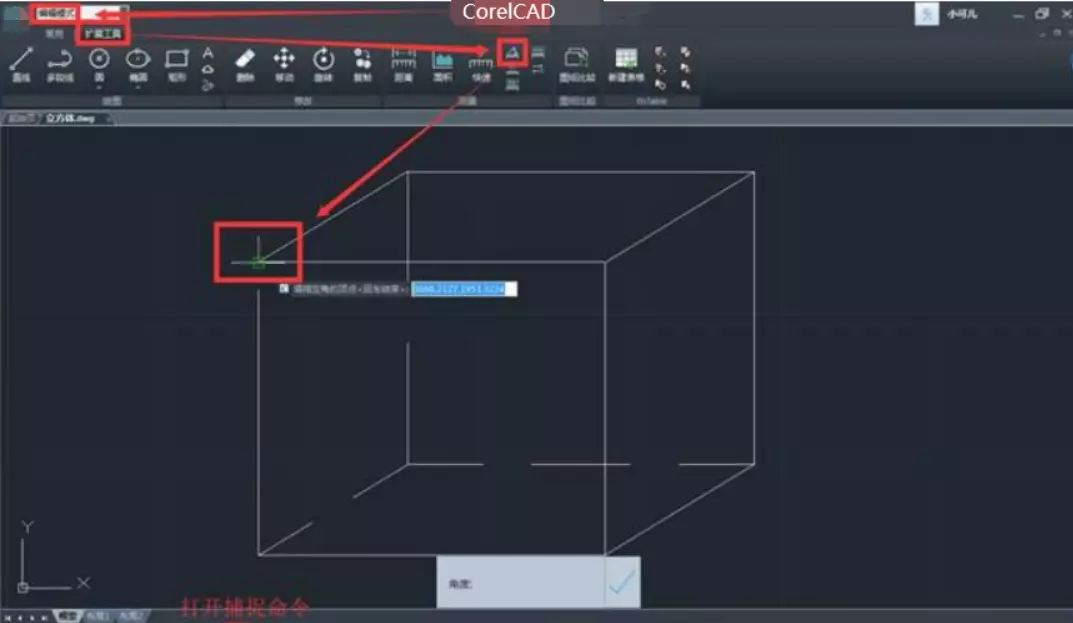Screen dimensions: 1073x623
Task: Click the user avatar in title bar
Action: [927, 14]
